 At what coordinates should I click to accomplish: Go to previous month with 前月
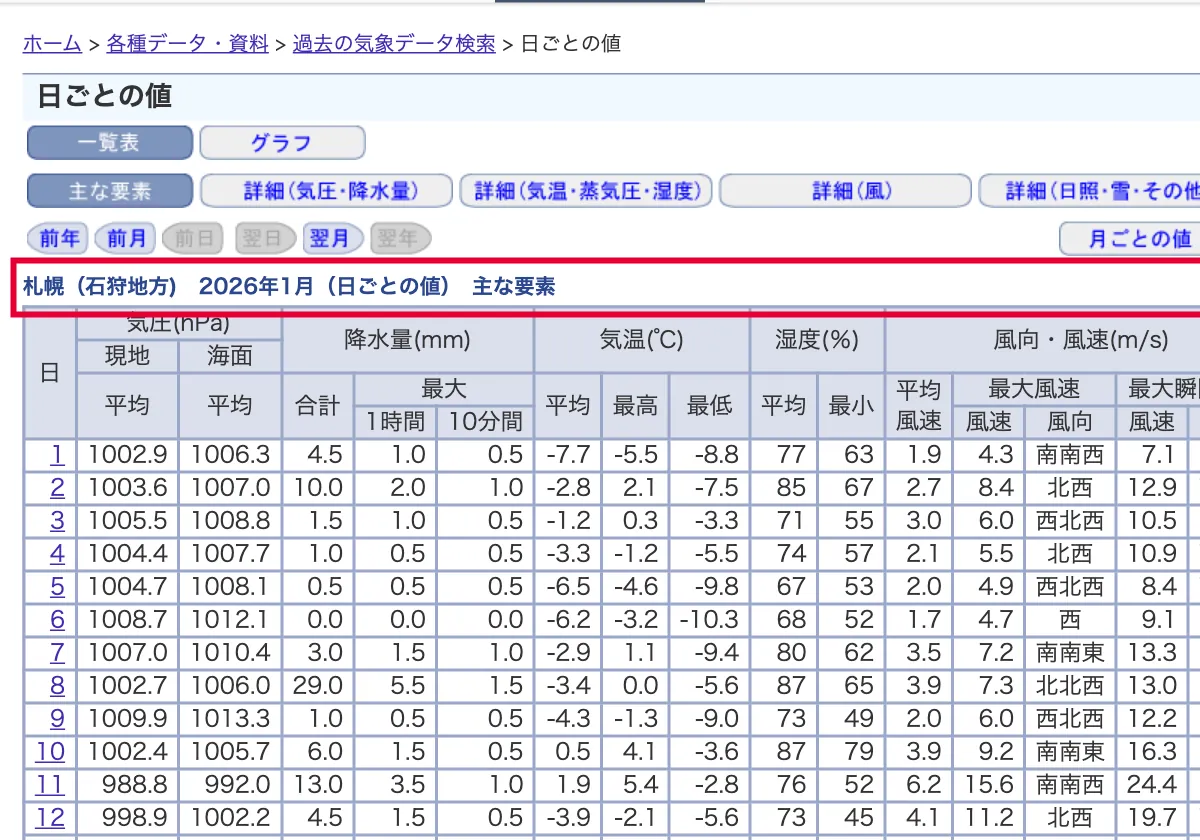point(127,239)
